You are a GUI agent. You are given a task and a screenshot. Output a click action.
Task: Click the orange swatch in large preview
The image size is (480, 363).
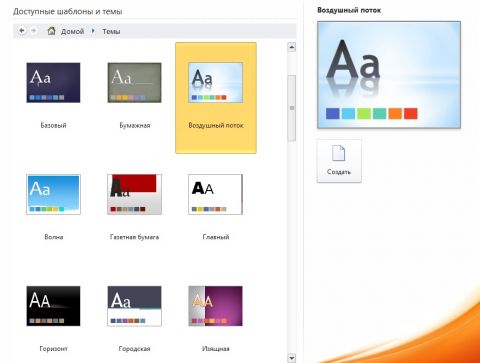tap(395, 114)
